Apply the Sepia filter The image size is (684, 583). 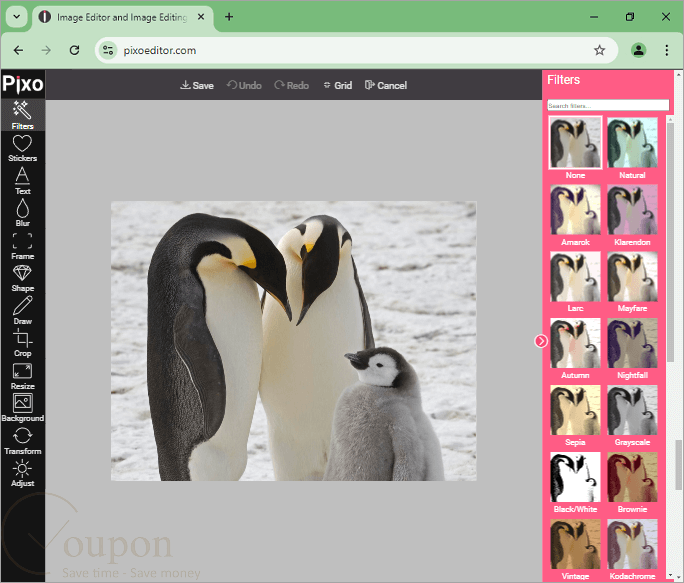[575, 410]
